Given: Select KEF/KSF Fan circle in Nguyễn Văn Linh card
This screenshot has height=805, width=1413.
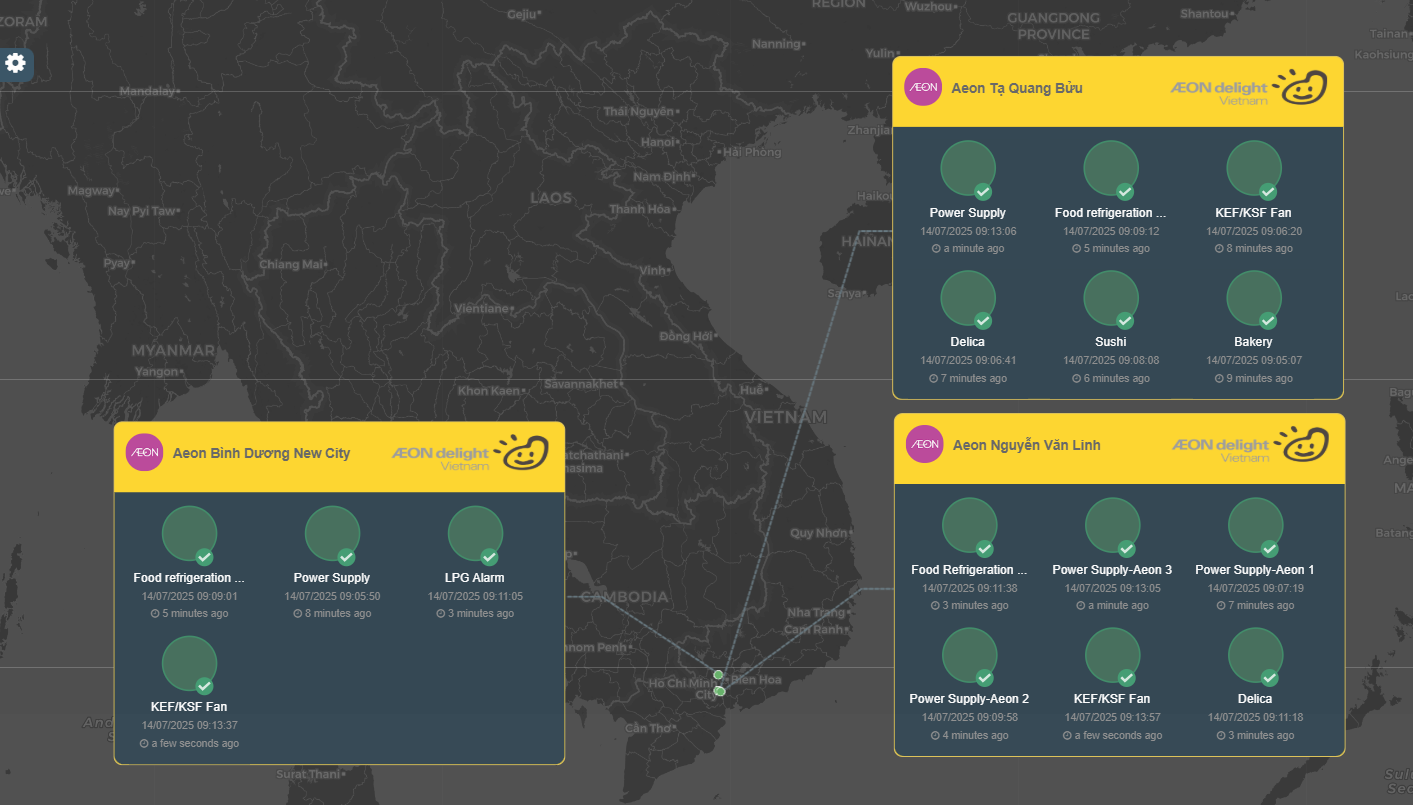Looking at the screenshot, I should pos(1113,654).
